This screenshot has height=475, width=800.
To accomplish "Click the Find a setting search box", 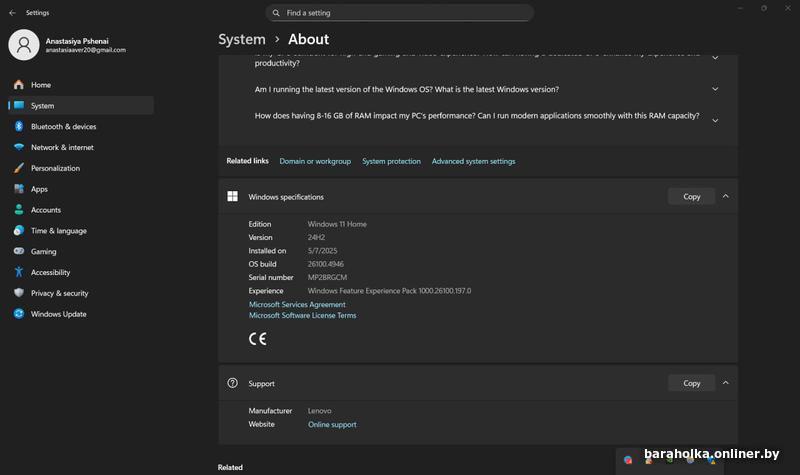I will coord(399,13).
